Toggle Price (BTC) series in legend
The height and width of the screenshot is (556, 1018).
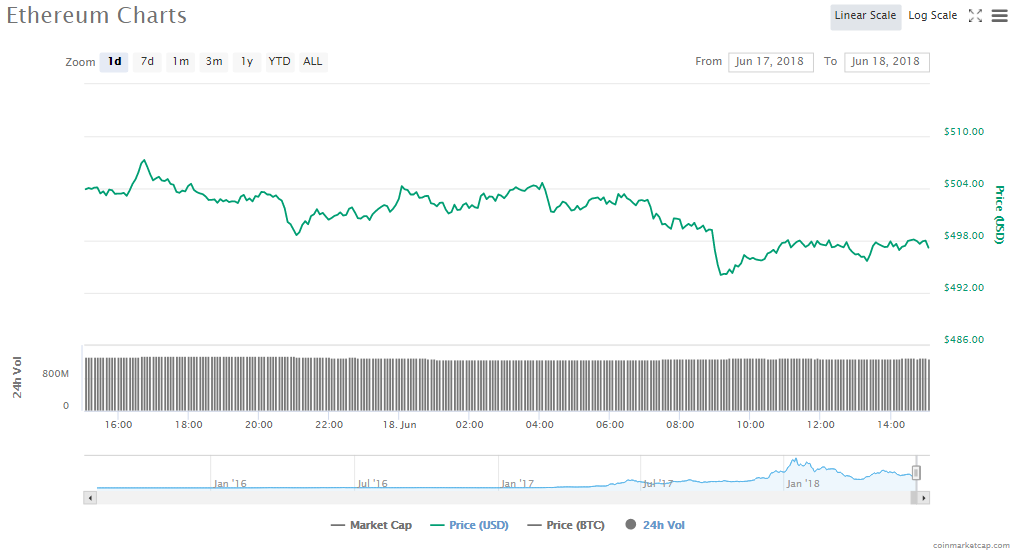click(565, 525)
